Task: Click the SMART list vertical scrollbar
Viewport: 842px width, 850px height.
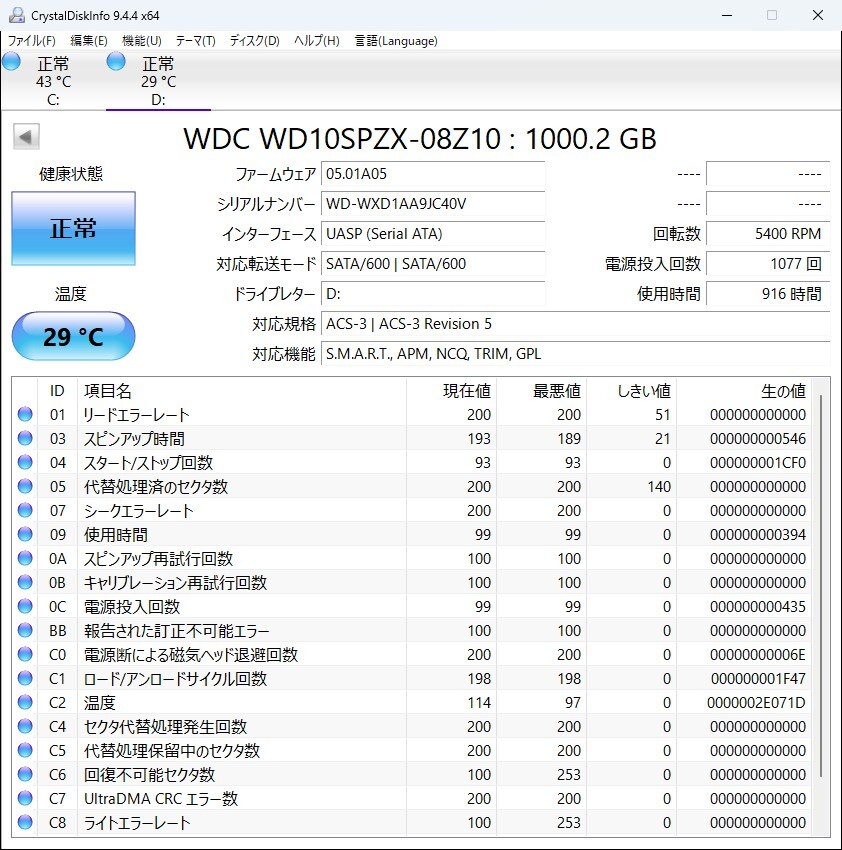Action: coord(821,585)
